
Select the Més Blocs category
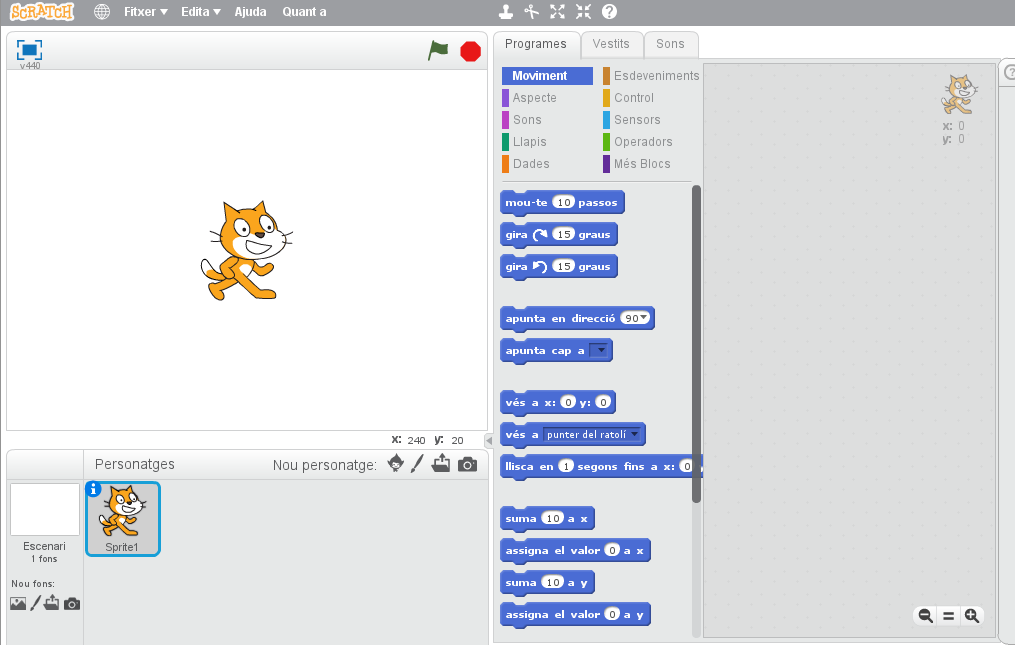(641, 164)
